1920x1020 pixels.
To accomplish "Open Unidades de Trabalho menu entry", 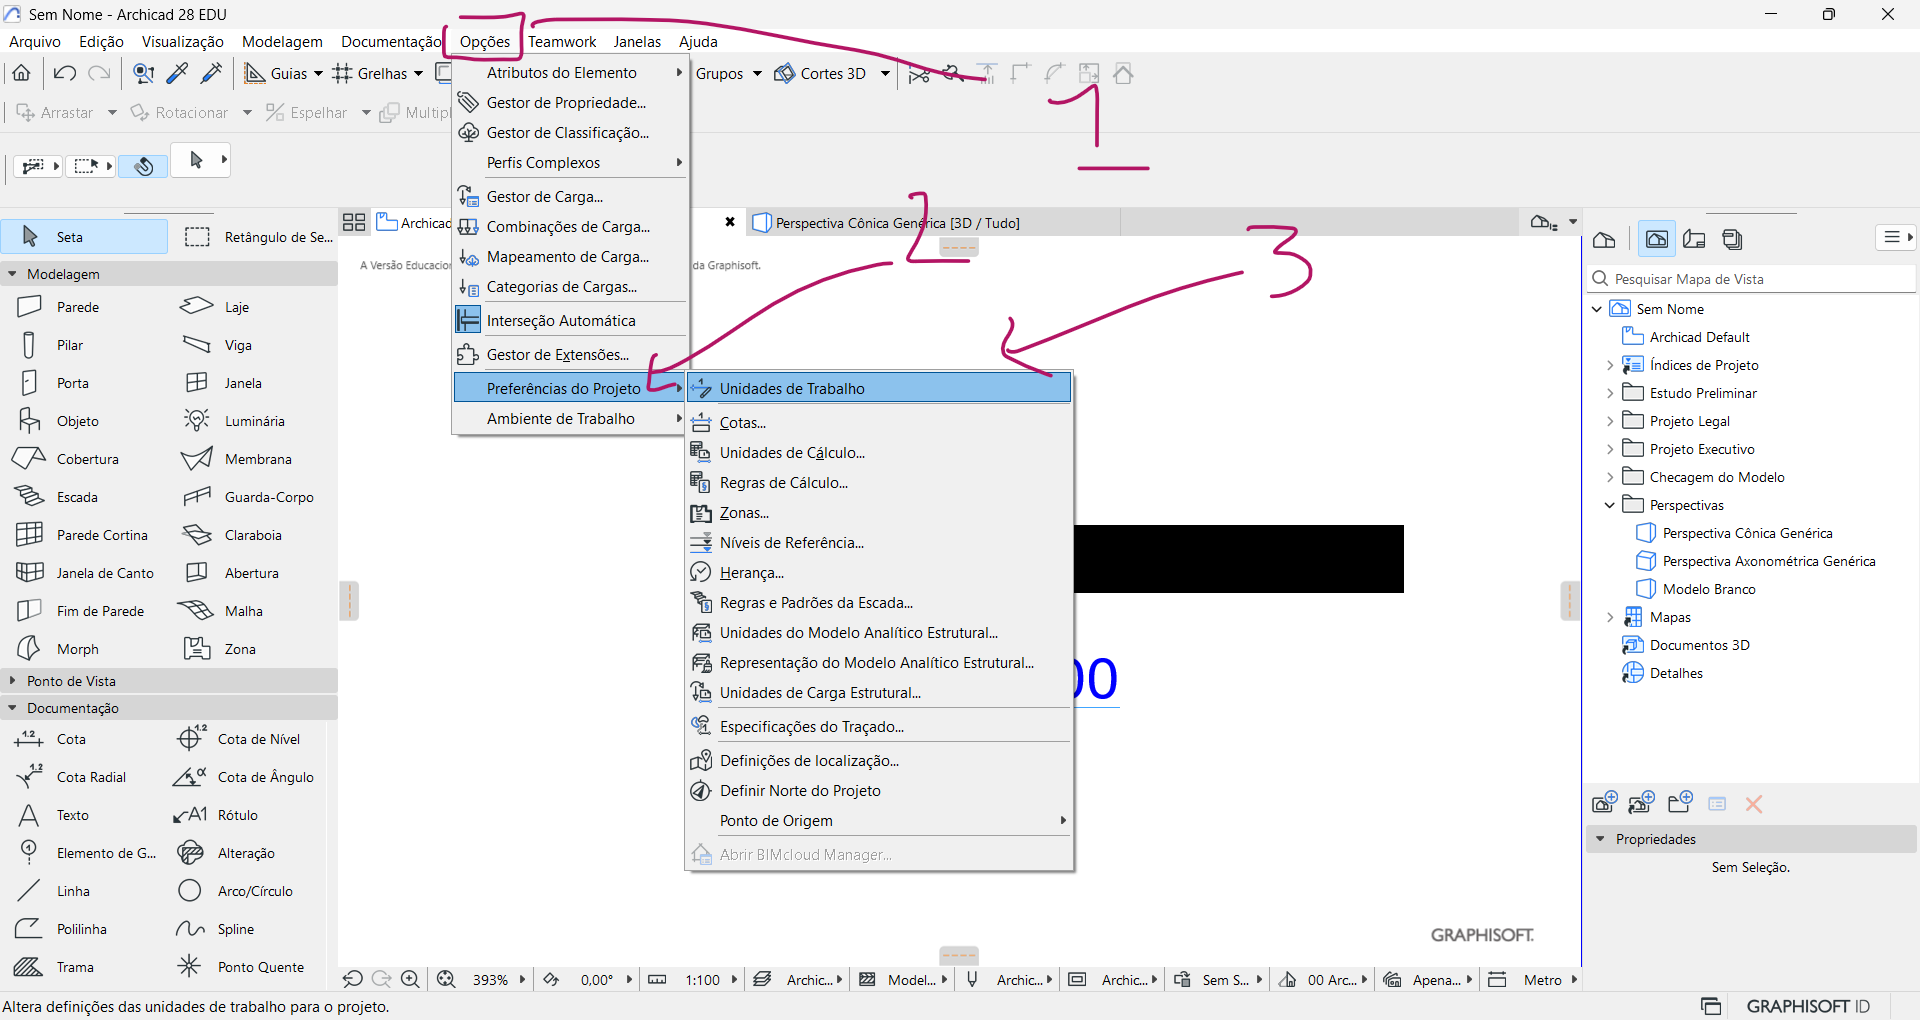I will click(792, 389).
